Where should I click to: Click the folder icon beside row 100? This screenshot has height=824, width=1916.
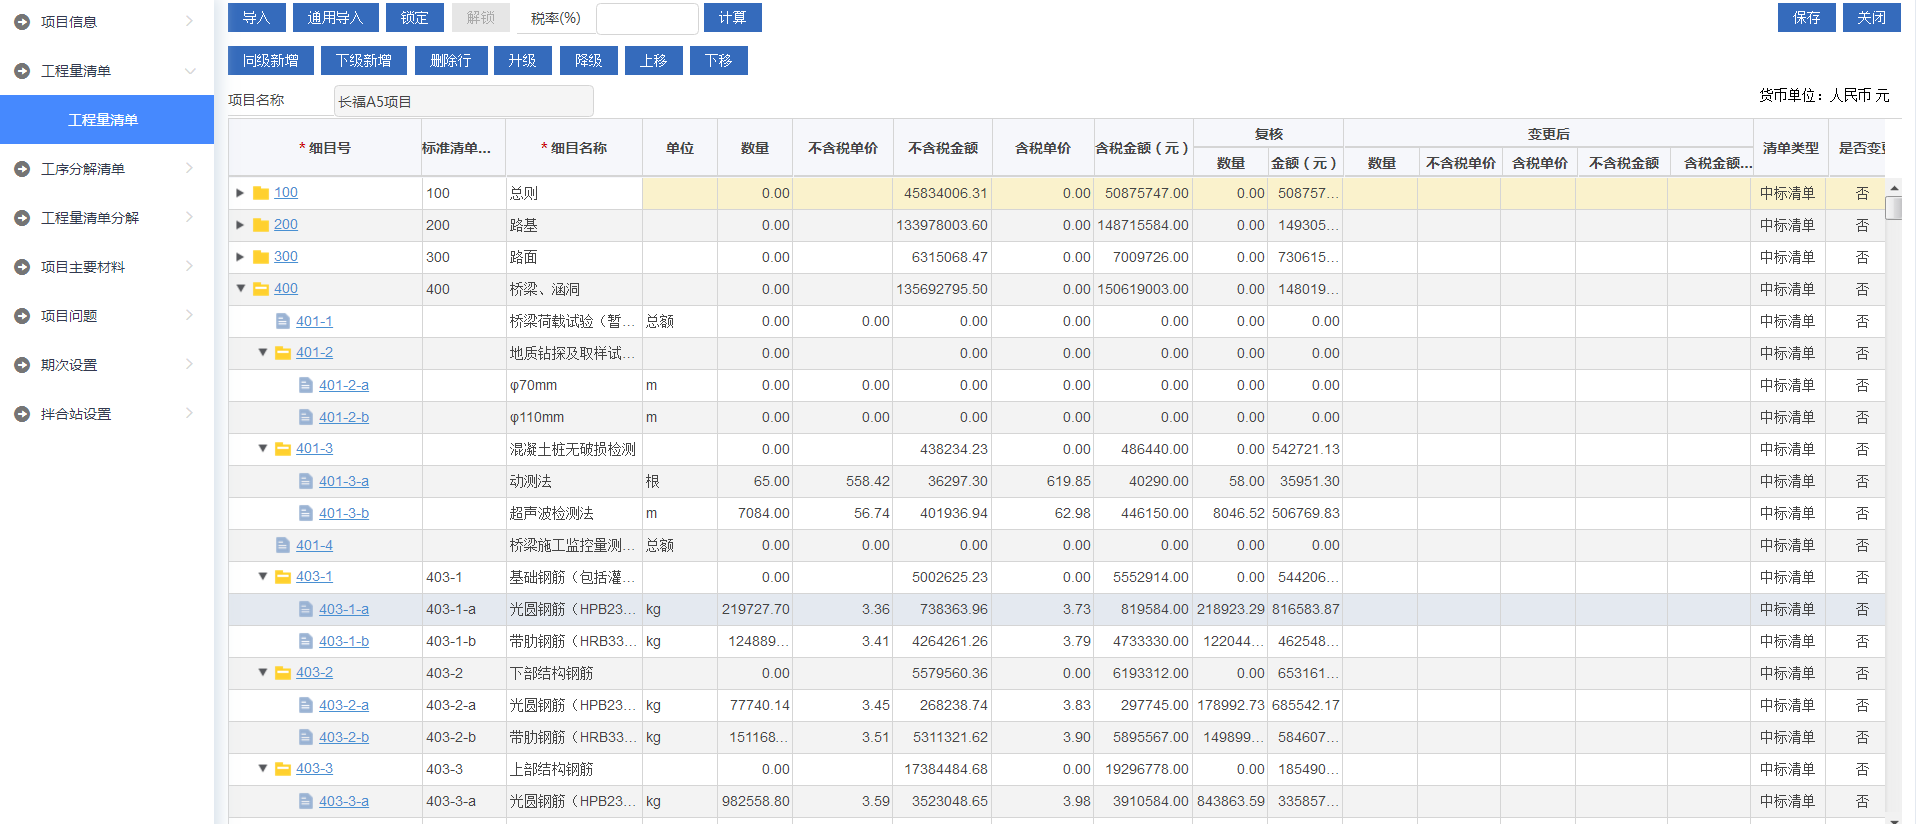(x=261, y=193)
